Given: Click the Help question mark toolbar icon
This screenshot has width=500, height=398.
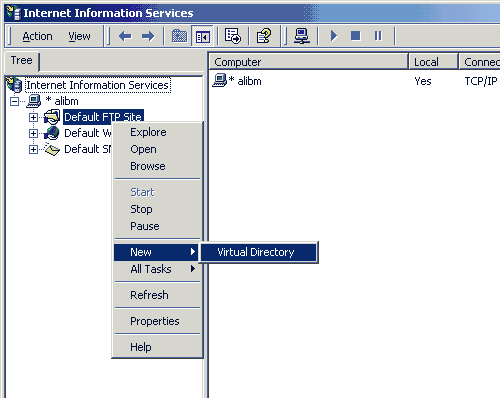Looking at the screenshot, I should (x=264, y=36).
